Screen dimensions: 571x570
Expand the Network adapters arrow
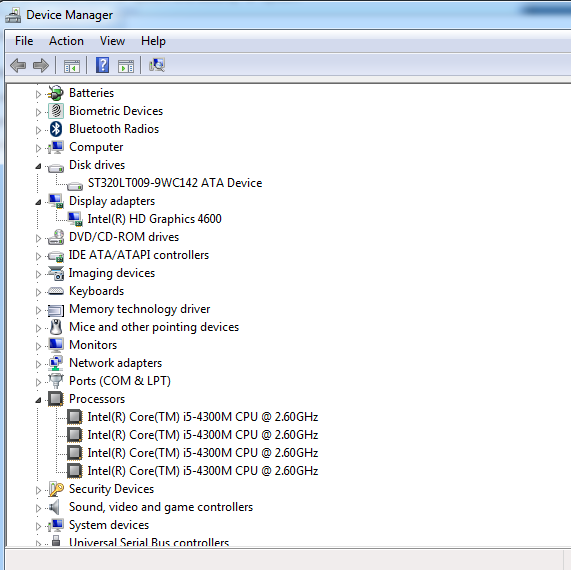(x=38, y=364)
